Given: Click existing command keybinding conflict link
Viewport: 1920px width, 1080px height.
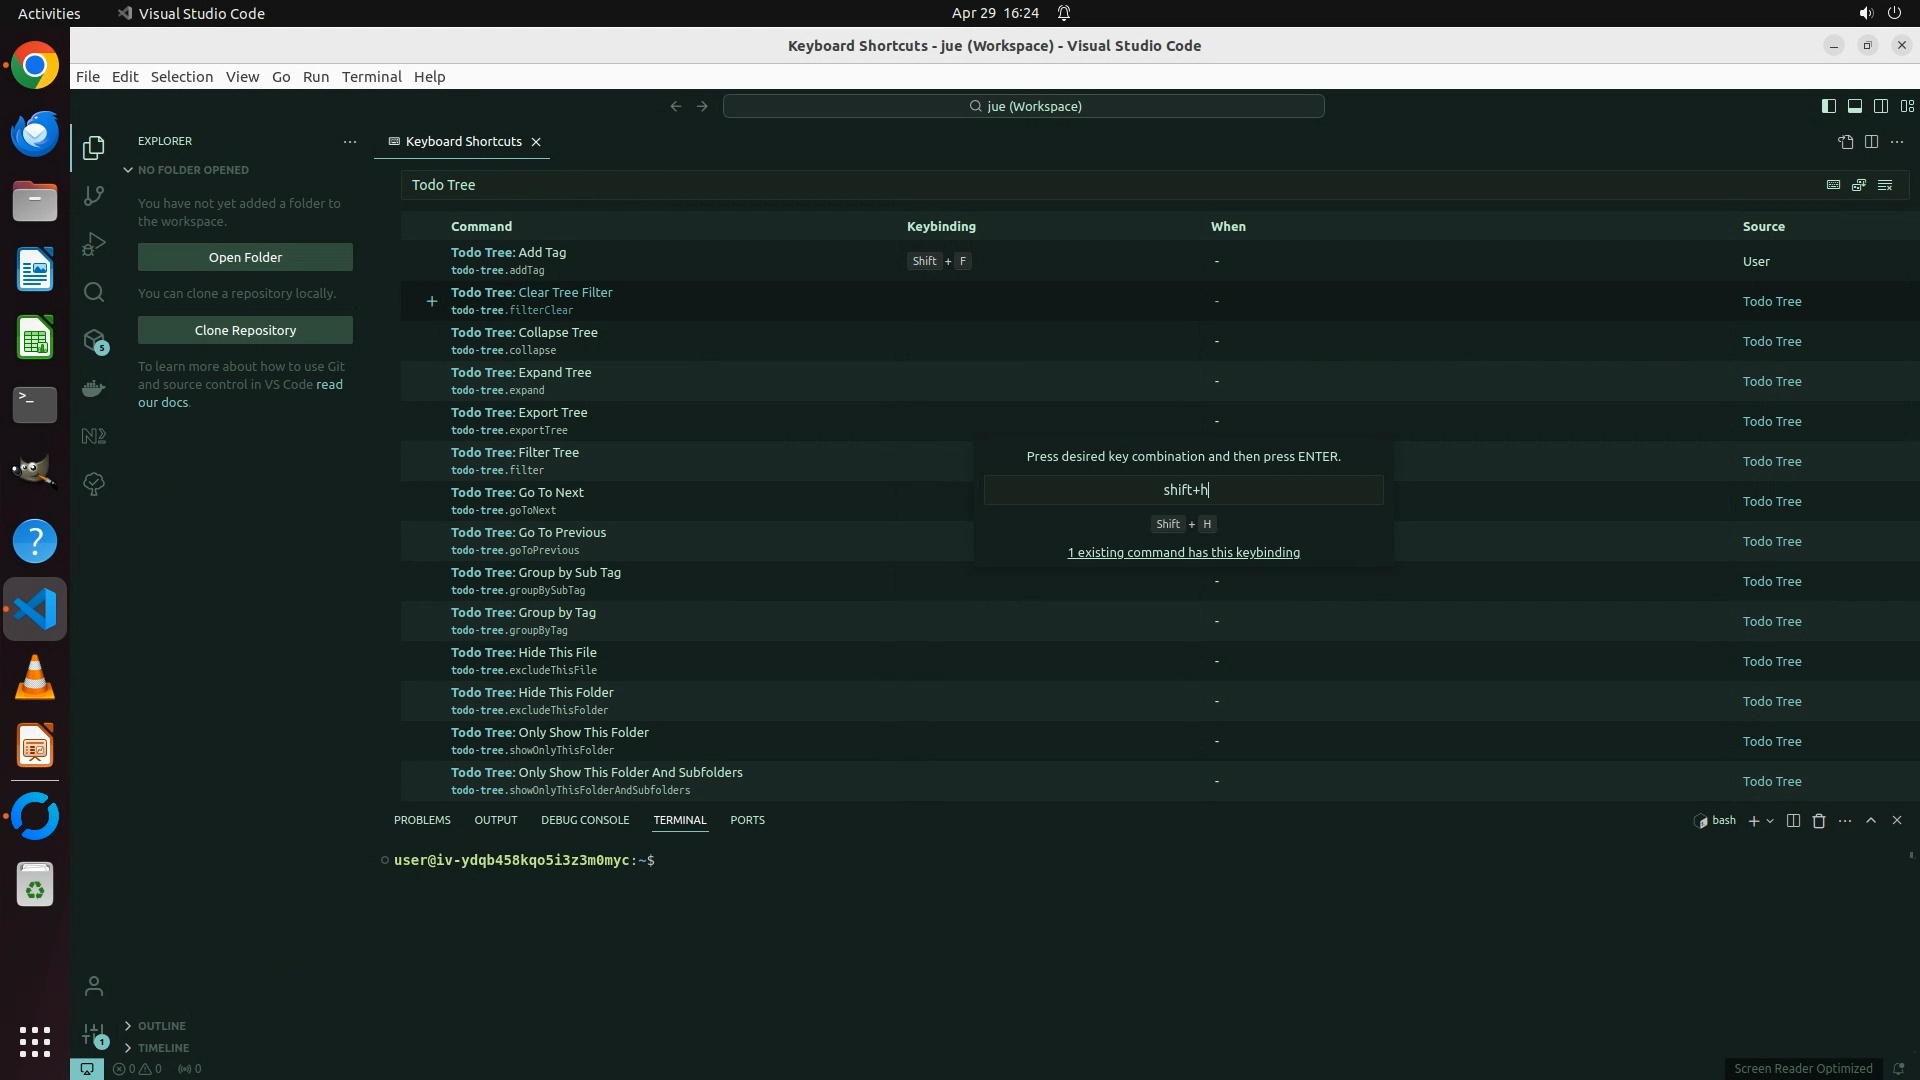Looking at the screenshot, I should pyautogui.click(x=1183, y=553).
